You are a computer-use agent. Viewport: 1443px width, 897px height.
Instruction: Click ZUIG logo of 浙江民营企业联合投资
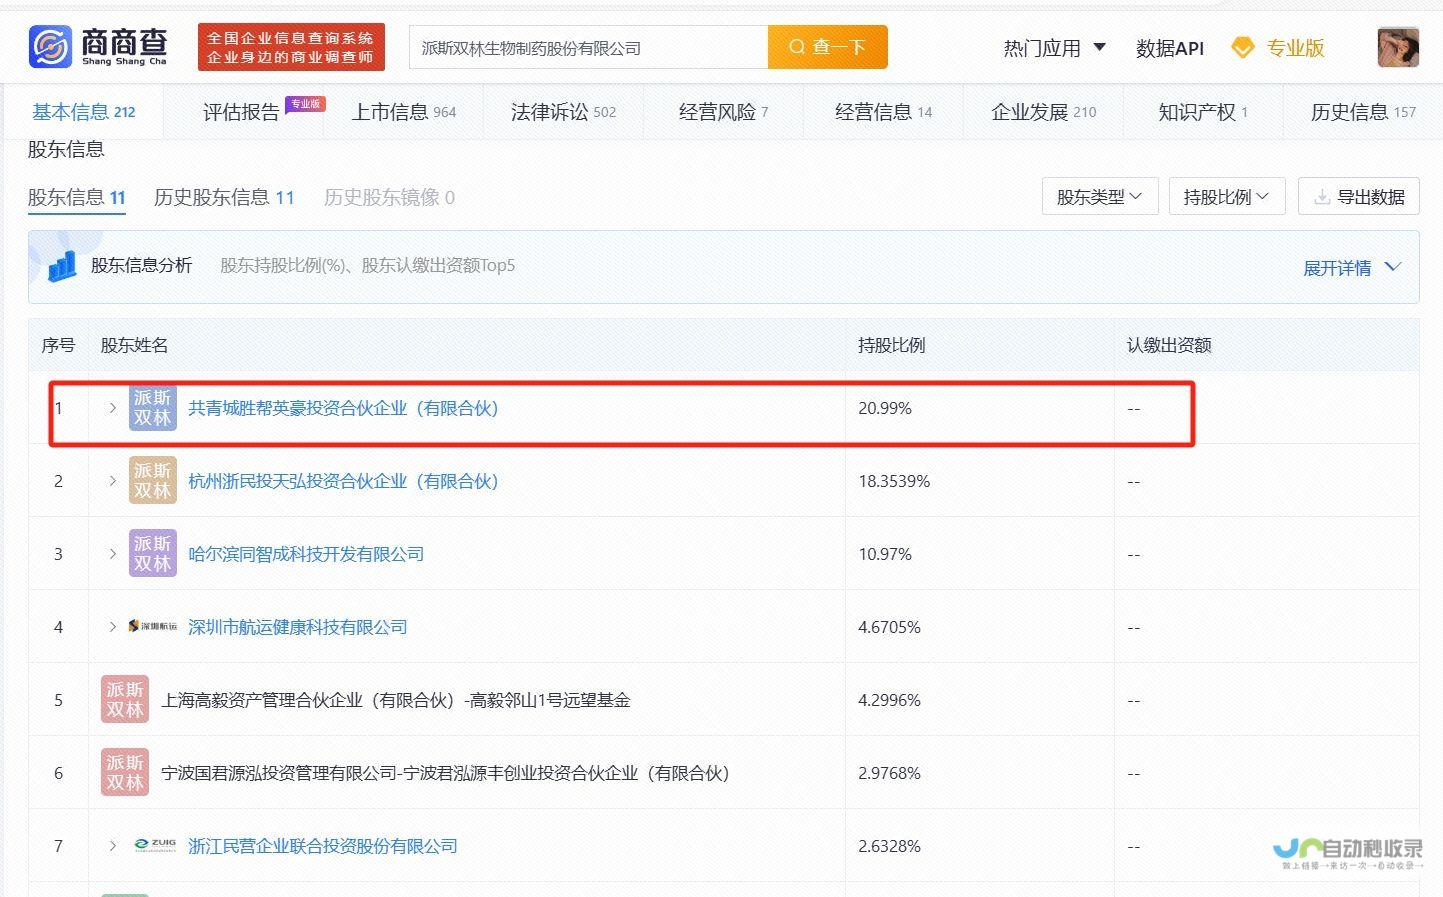(155, 845)
